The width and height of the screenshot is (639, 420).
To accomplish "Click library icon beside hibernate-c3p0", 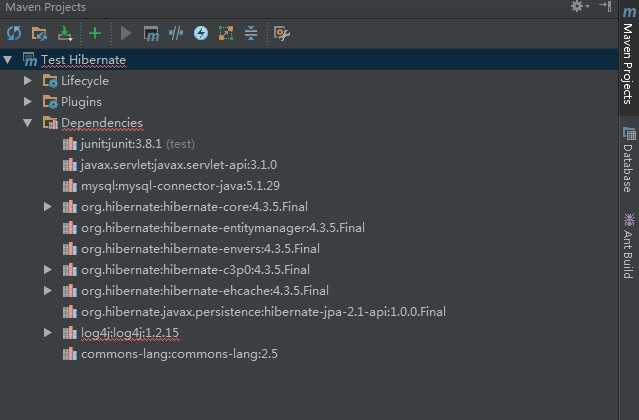I will tap(70, 270).
